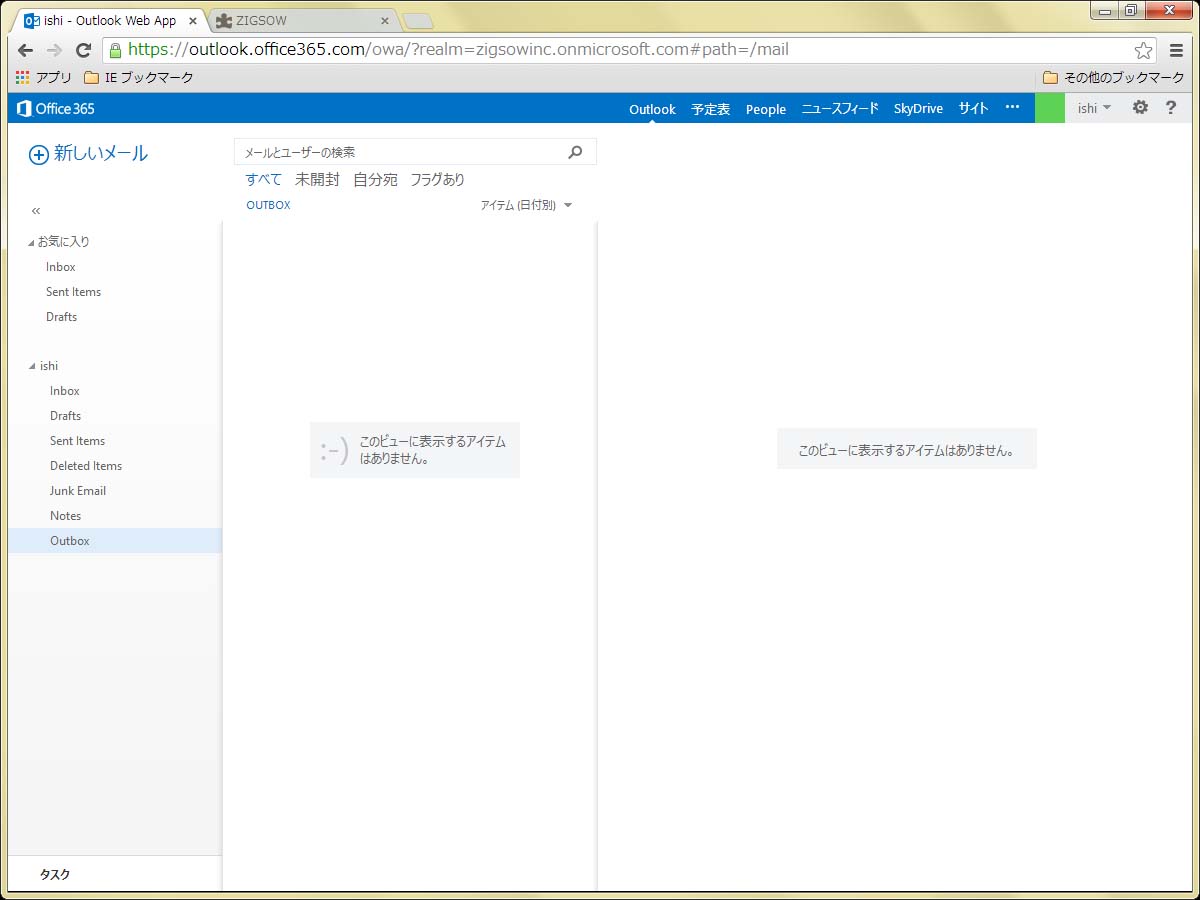
Task: Select Junk Email folder under ishi
Action: tap(78, 491)
